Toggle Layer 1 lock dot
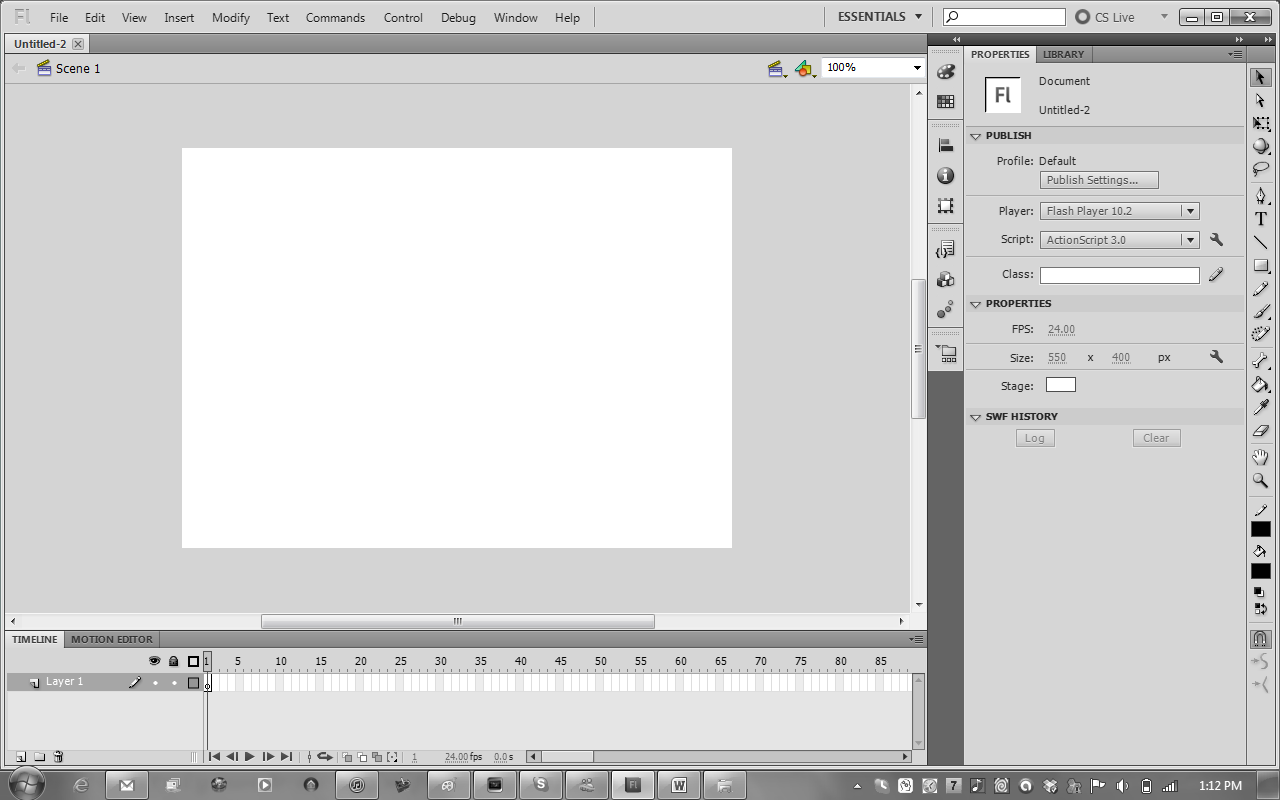1280x800 pixels. coord(174,683)
